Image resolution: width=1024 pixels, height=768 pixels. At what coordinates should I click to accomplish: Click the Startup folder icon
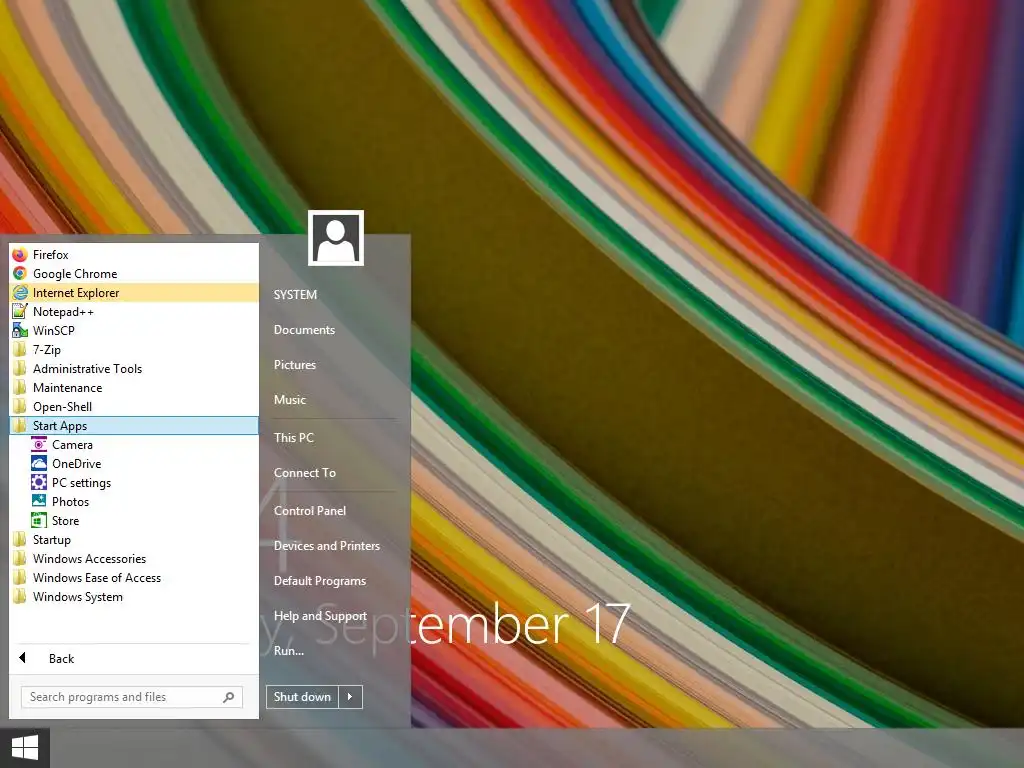pyautogui.click(x=20, y=539)
